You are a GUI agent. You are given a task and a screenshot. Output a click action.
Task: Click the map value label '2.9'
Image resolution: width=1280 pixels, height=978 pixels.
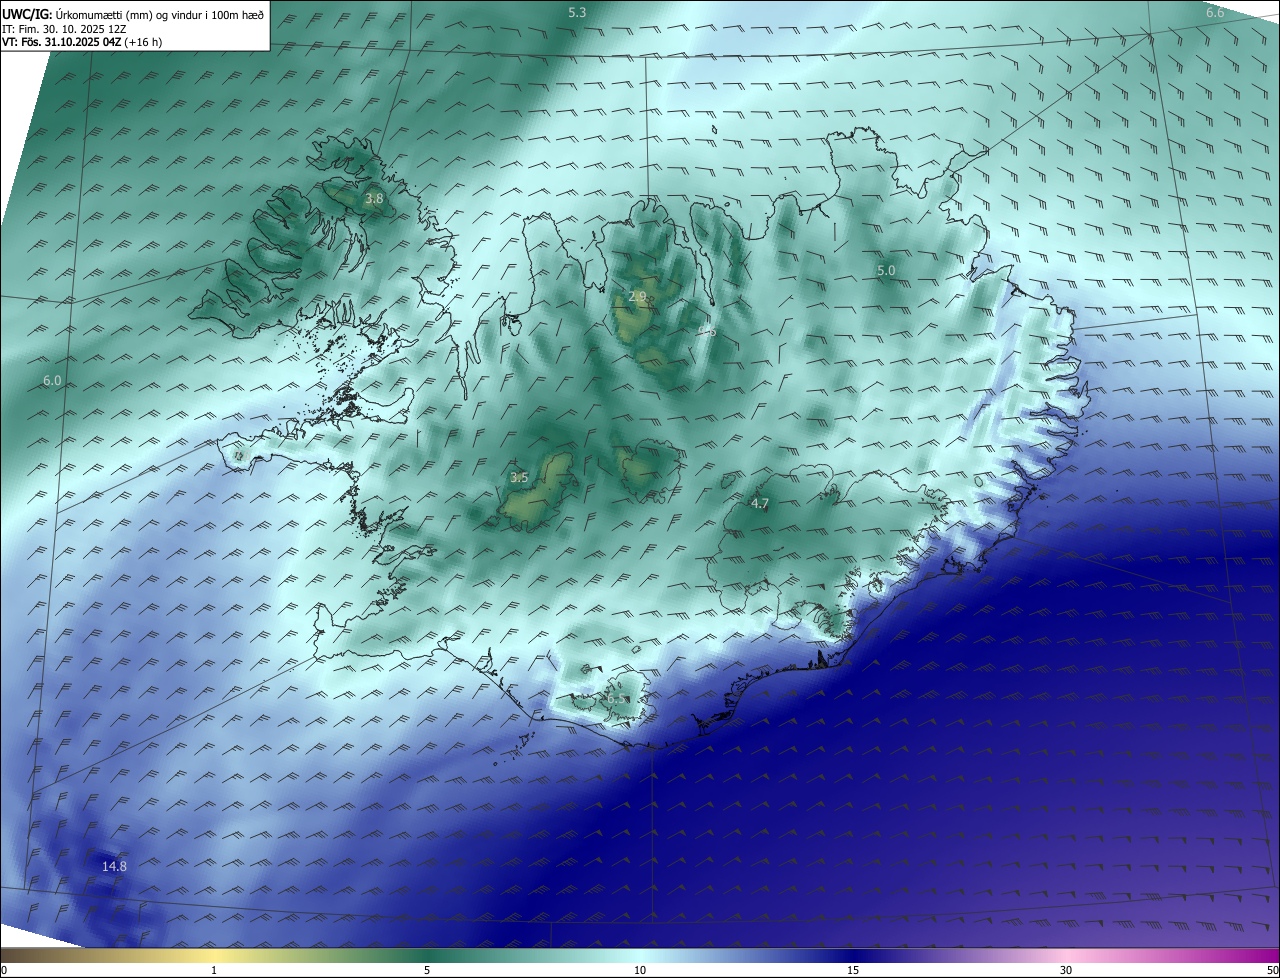637,296
